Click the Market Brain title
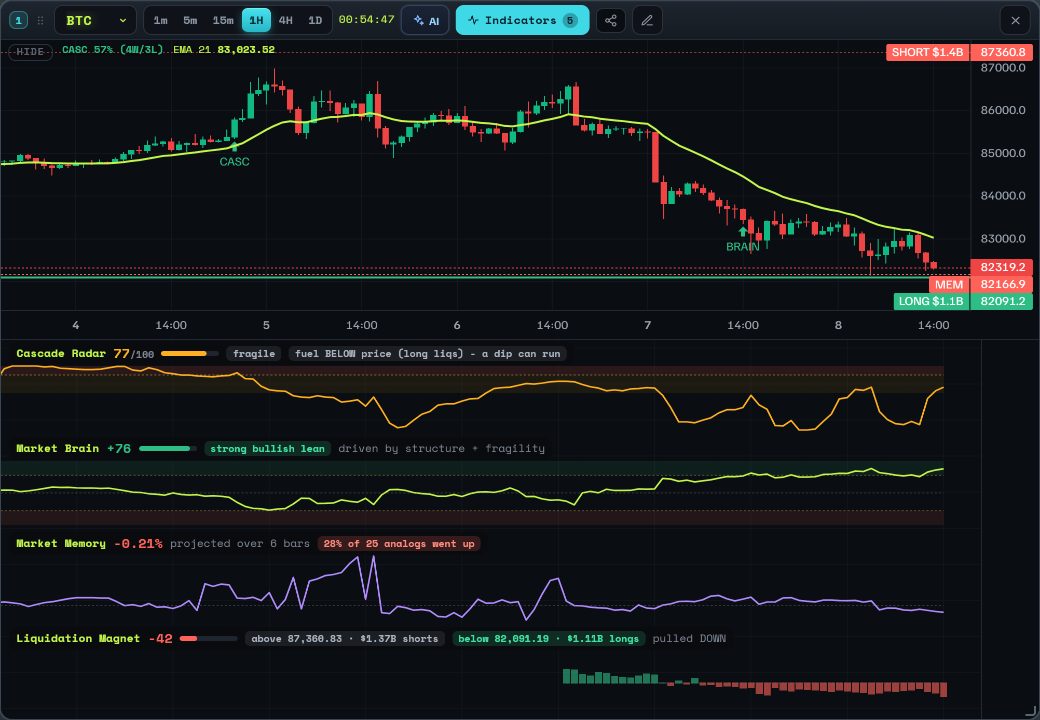The height and width of the screenshot is (720, 1040). point(57,448)
